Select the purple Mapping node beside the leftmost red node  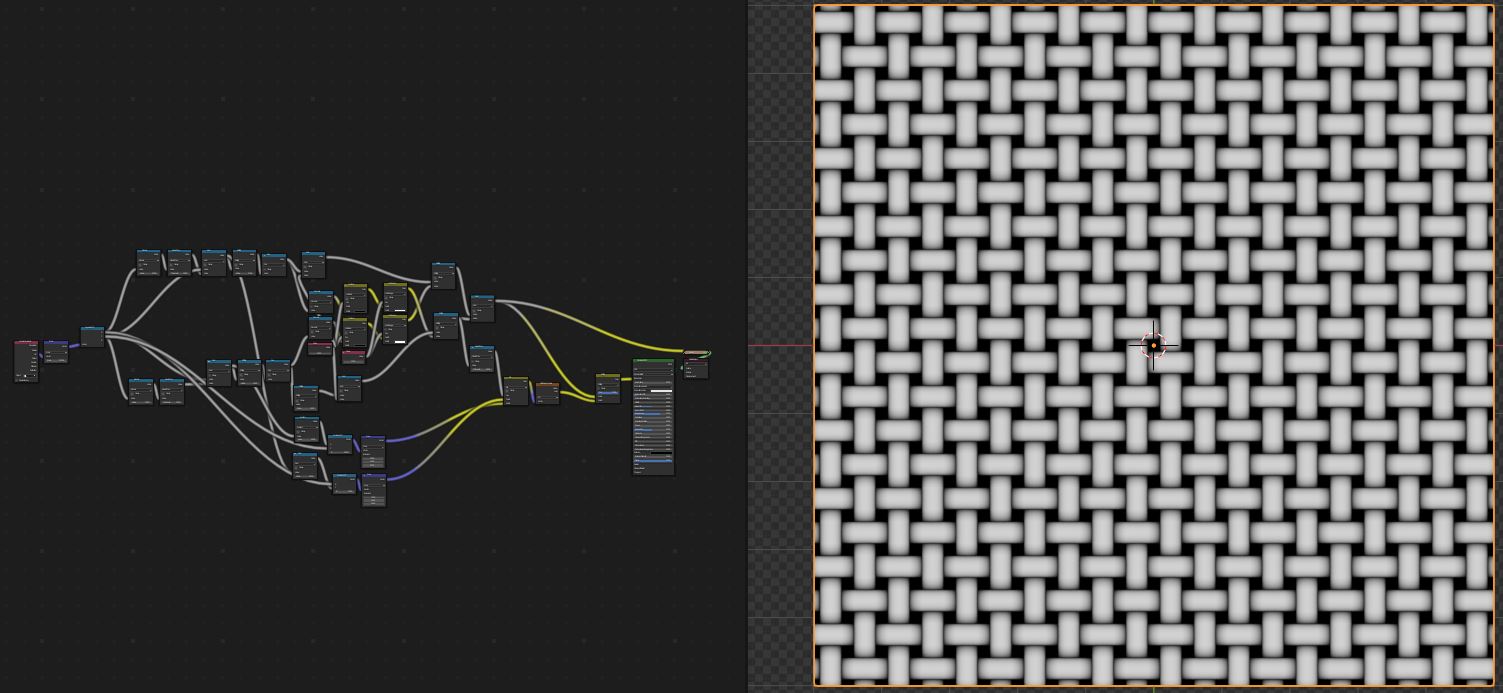(56, 352)
